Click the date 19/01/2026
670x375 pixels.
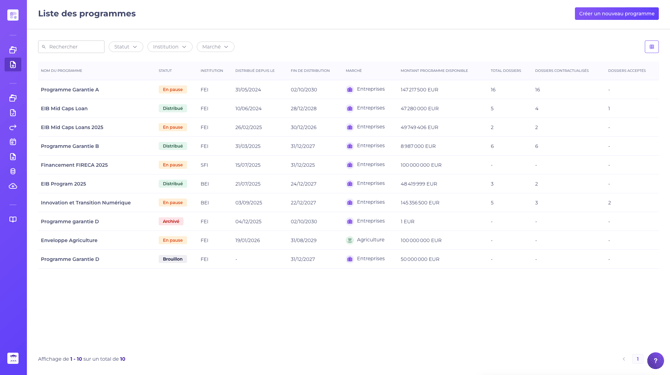click(247, 240)
